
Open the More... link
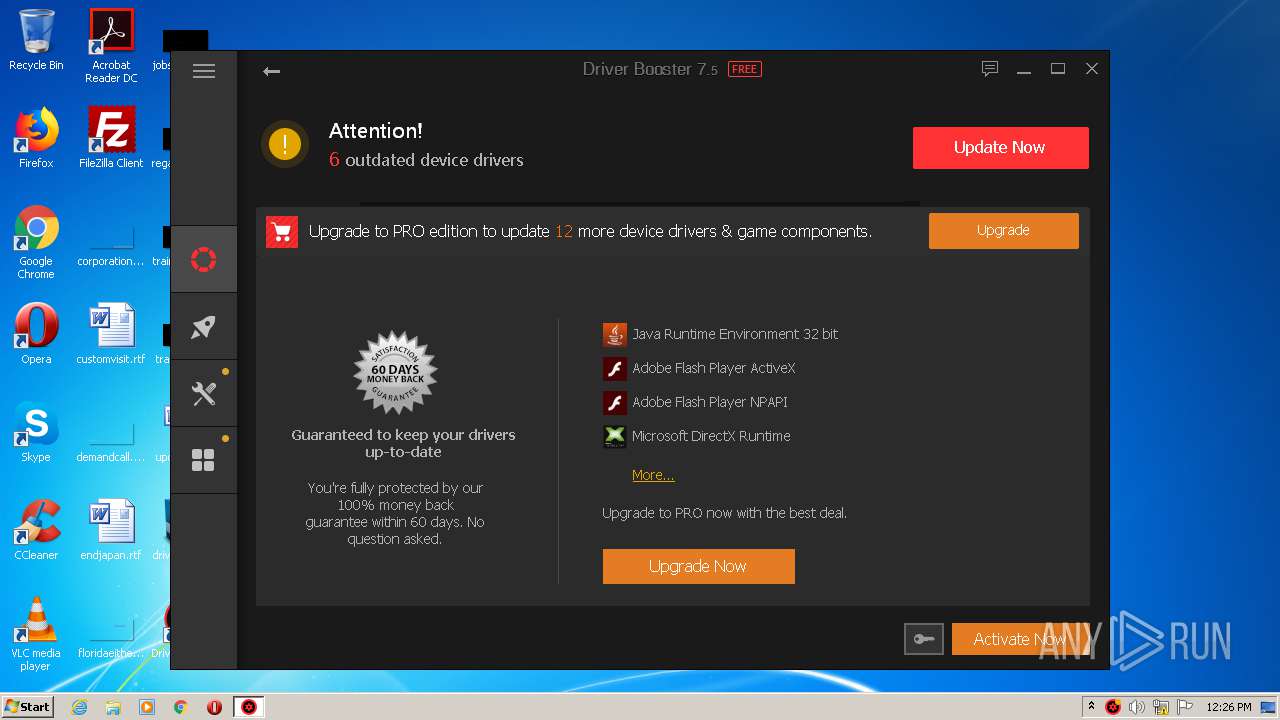tap(653, 475)
